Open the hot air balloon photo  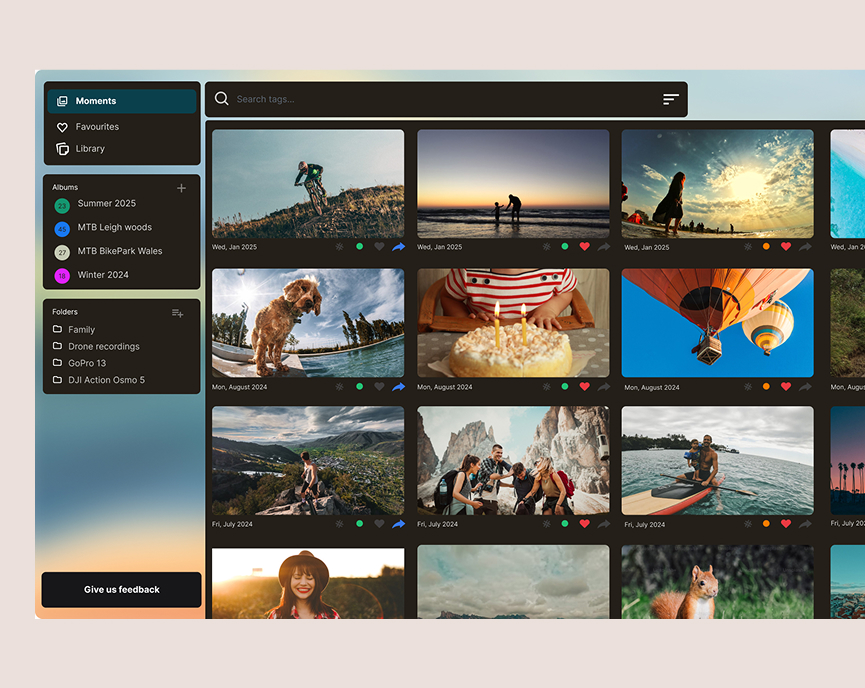(717, 323)
